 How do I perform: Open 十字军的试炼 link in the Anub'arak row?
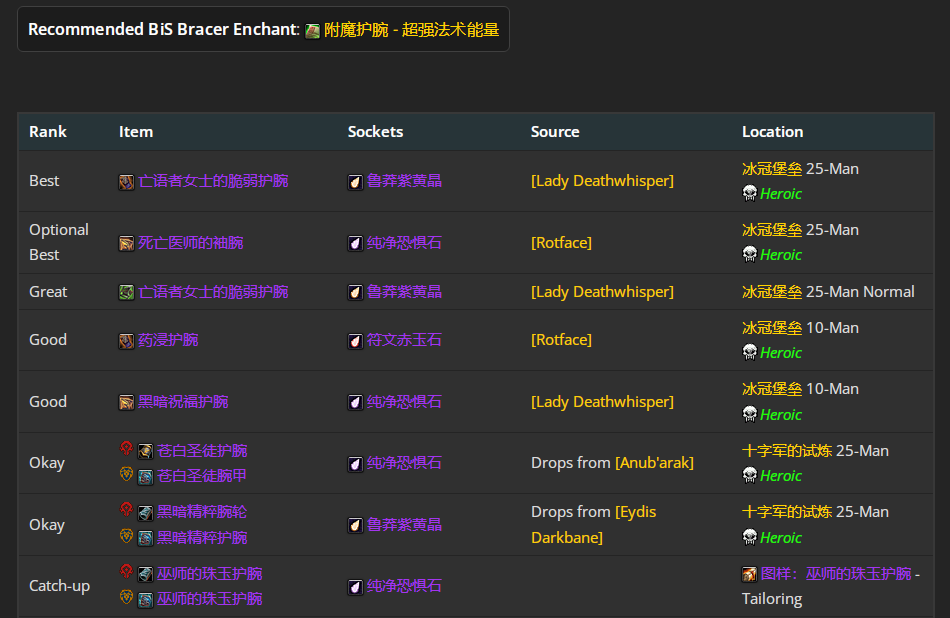click(x=786, y=451)
